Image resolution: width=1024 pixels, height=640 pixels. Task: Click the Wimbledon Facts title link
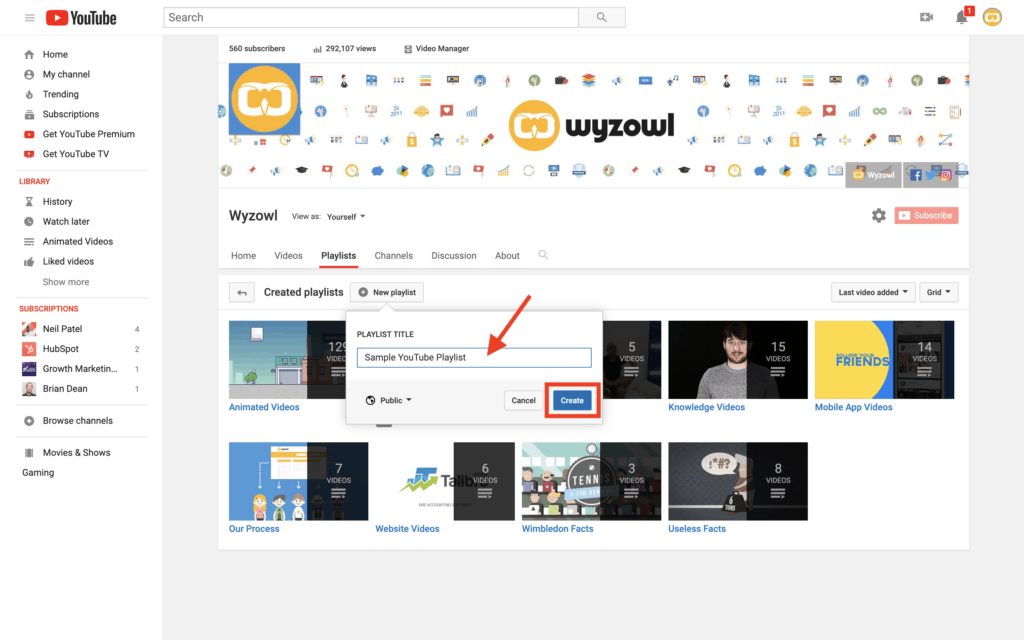[x=558, y=529]
